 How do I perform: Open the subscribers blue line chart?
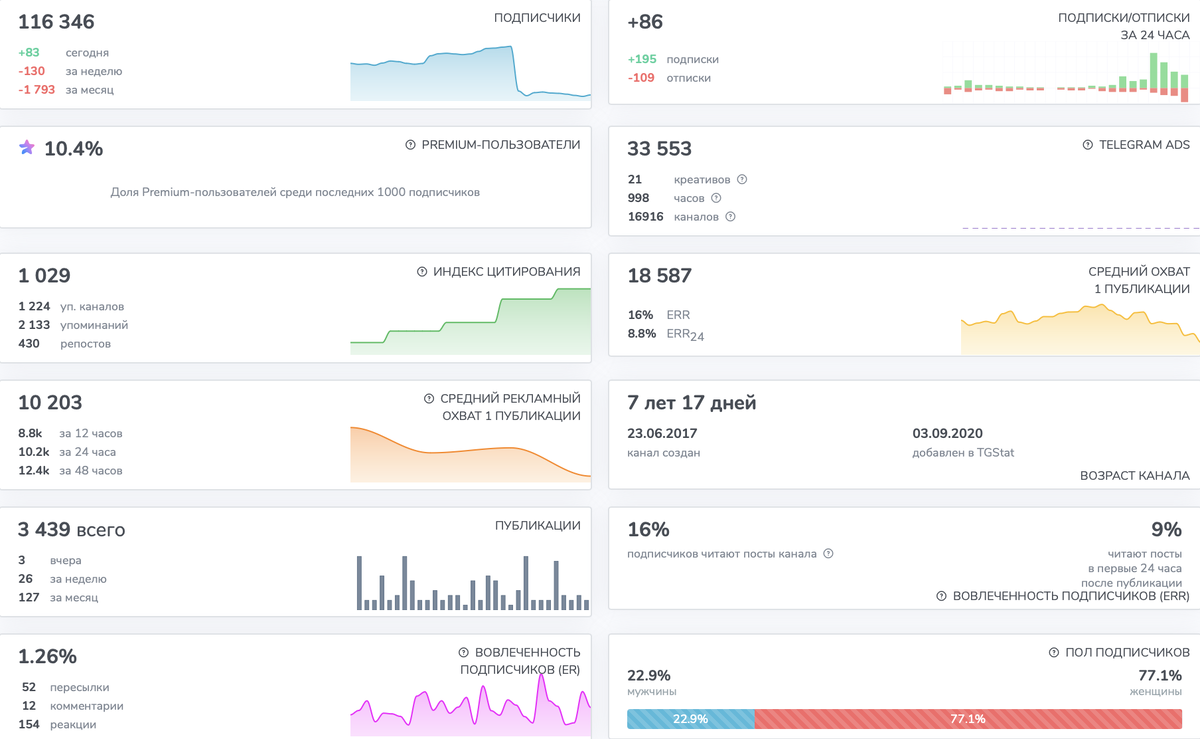(470, 73)
